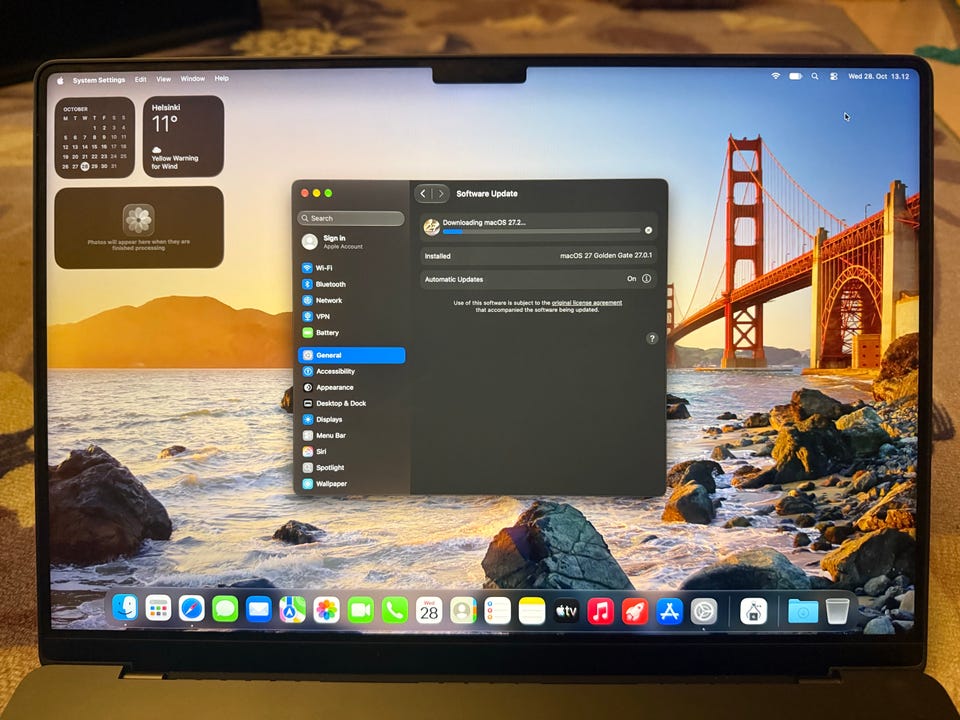The width and height of the screenshot is (960, 720).
Task: Open the original license agreement link
Action: (587, 302)
